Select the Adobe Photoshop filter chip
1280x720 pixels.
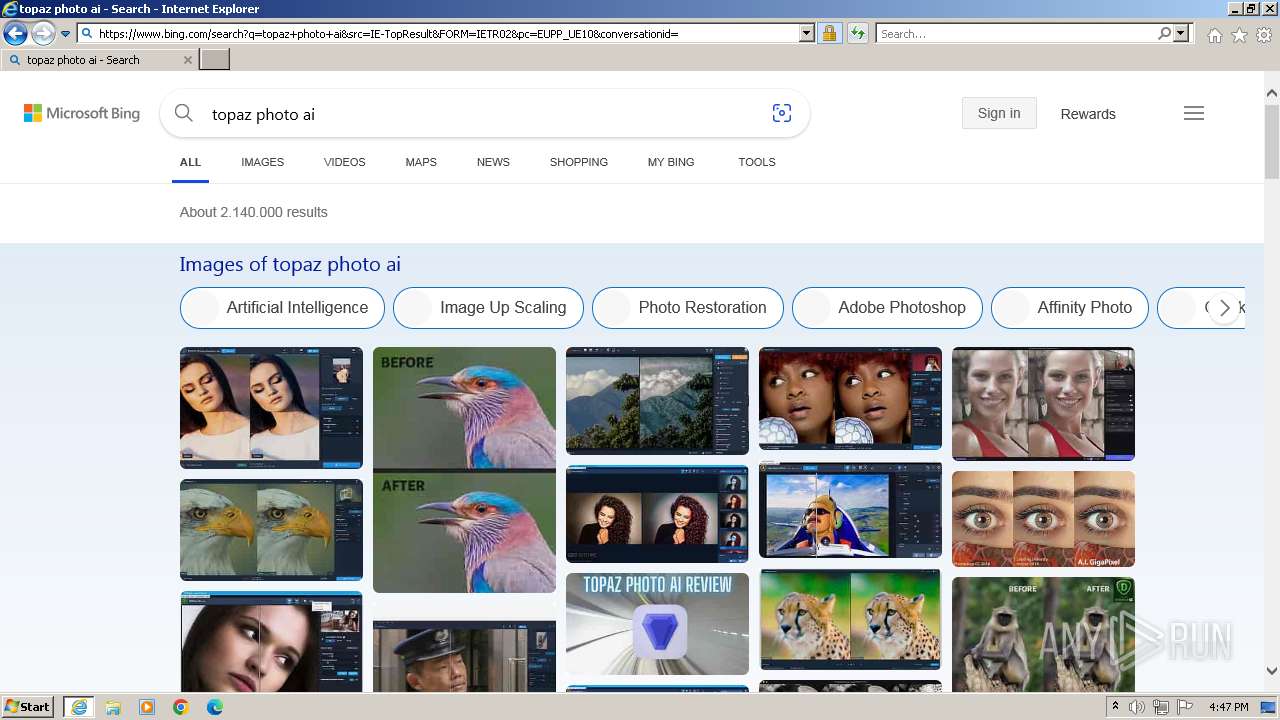point(887,308)
